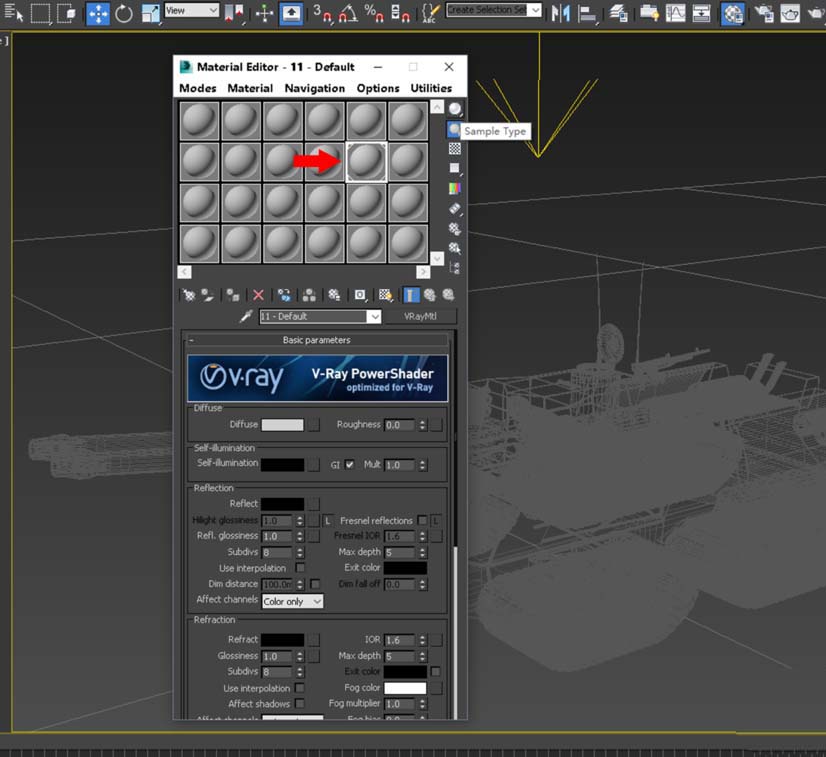Open the Affect channels Color only dropdown
Screen dimensions: 826x757
(x=292, y=602)
